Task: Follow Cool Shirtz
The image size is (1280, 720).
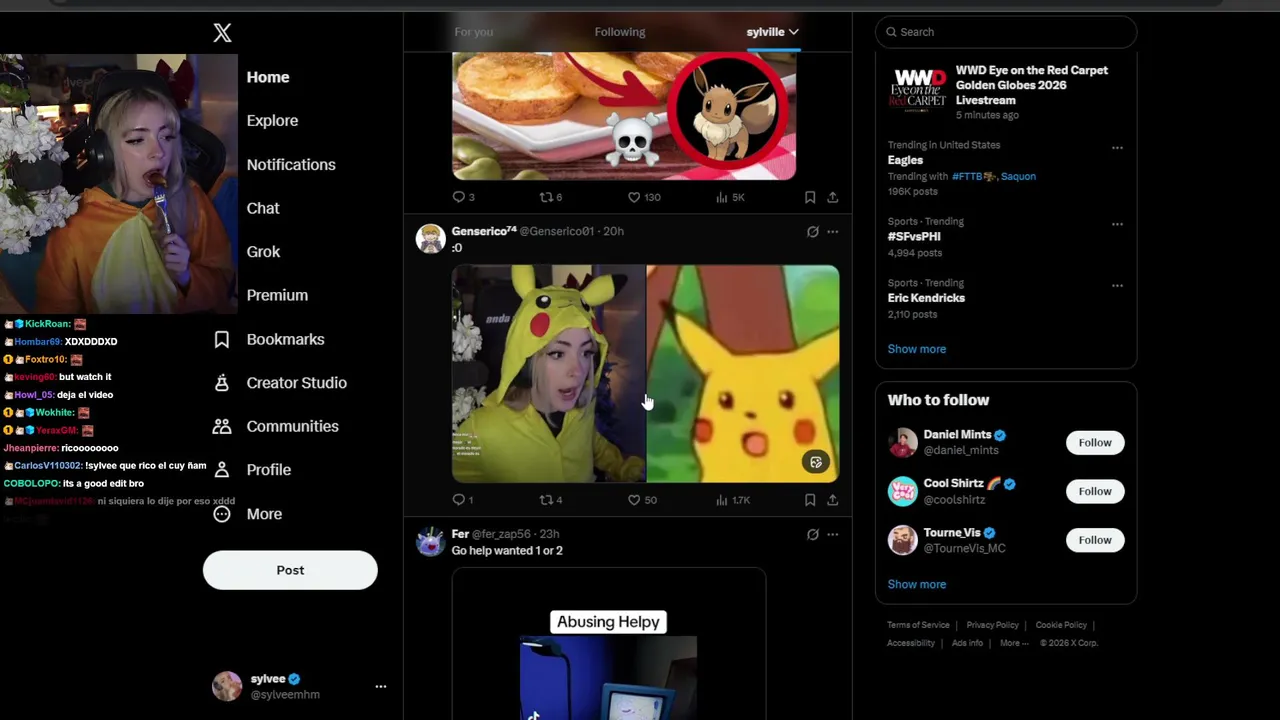Action: coord(1095,491)
